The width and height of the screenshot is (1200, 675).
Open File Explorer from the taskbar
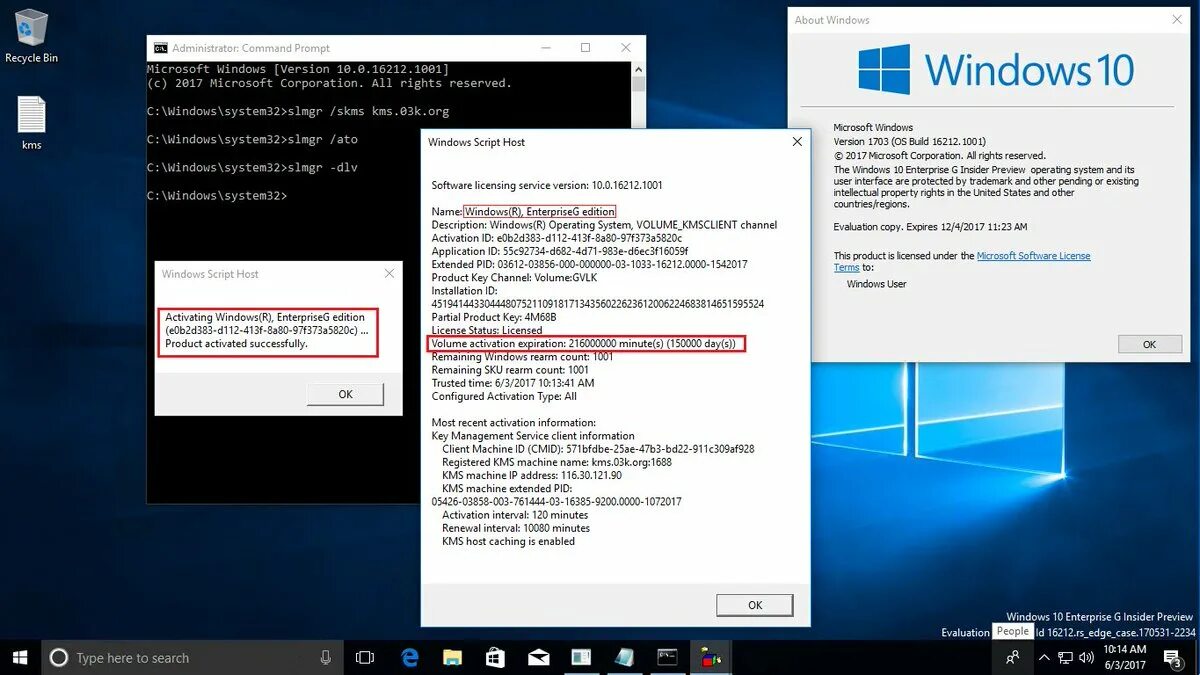tap(453, 657)
